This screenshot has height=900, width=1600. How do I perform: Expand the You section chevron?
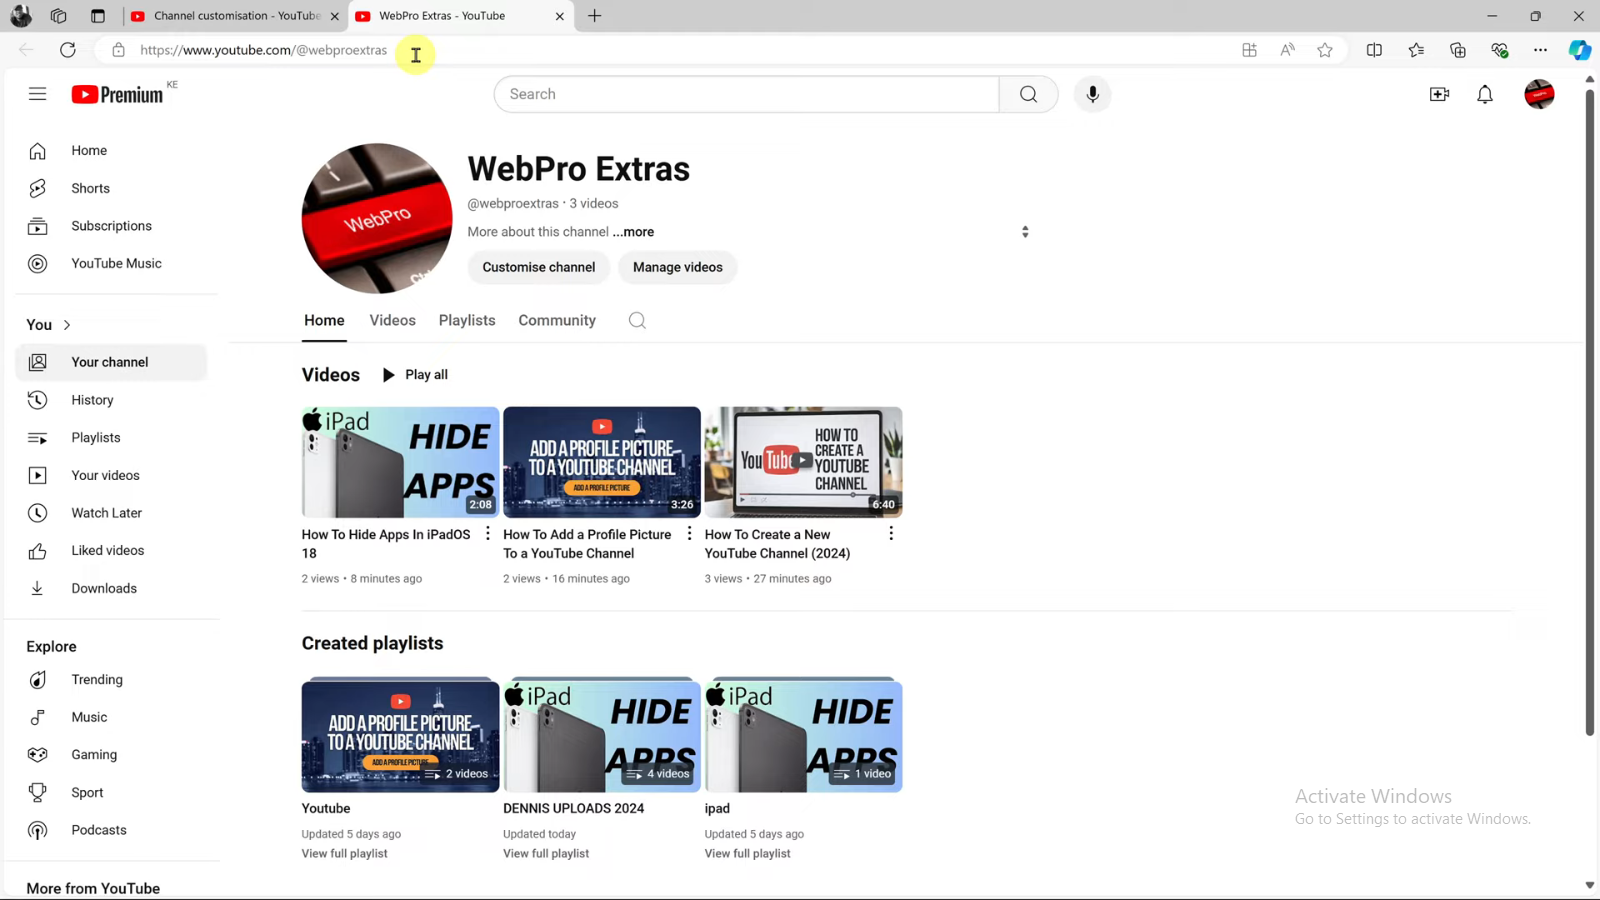tap(67, 325)
